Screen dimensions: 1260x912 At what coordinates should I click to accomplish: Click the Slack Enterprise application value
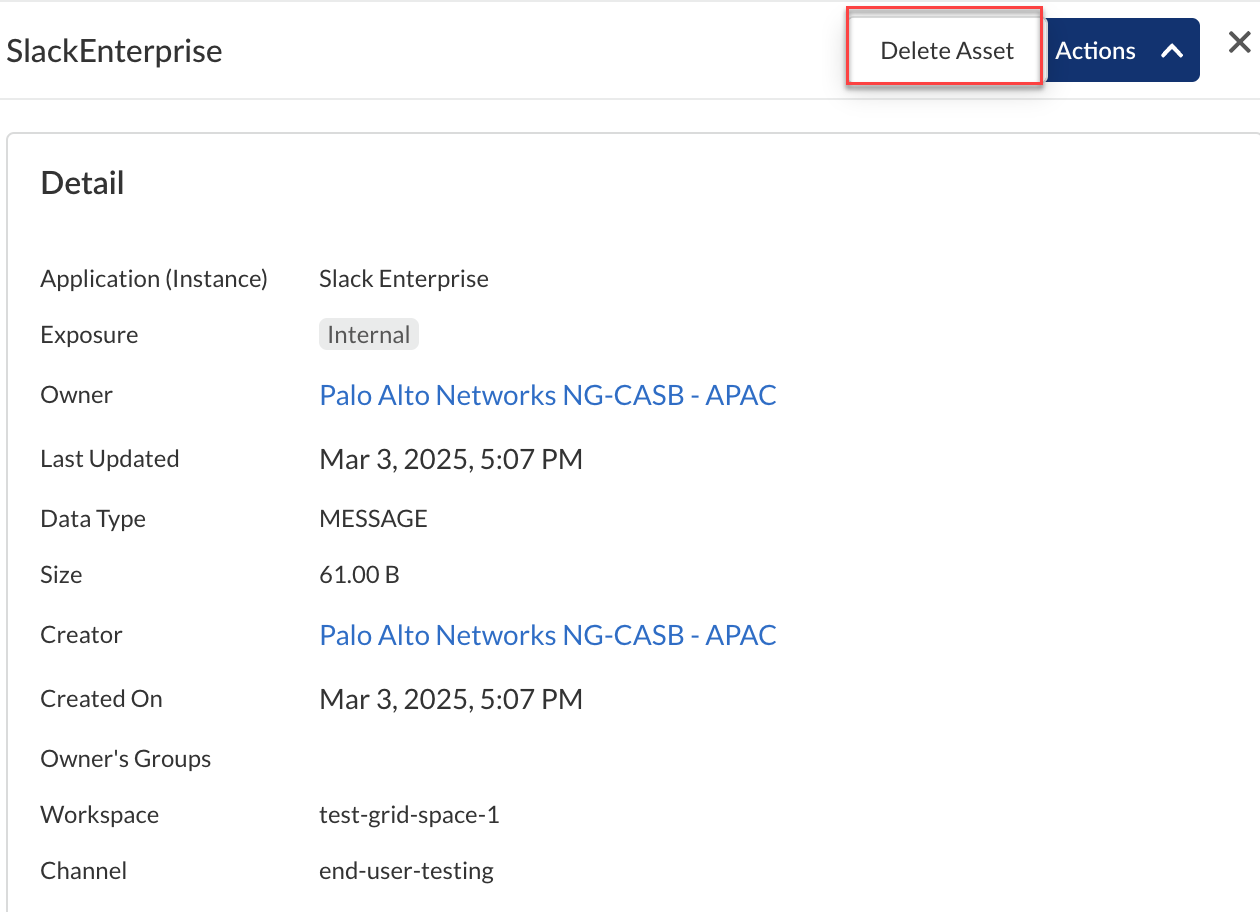(x=403, y=279)
